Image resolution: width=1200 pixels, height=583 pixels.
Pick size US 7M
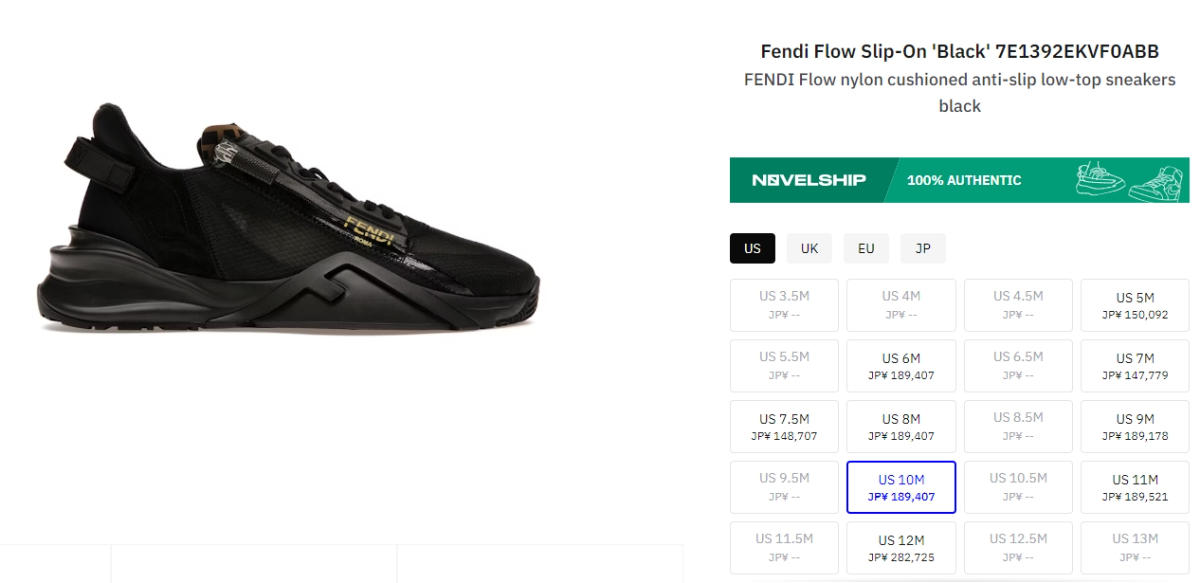point(1135,366)
